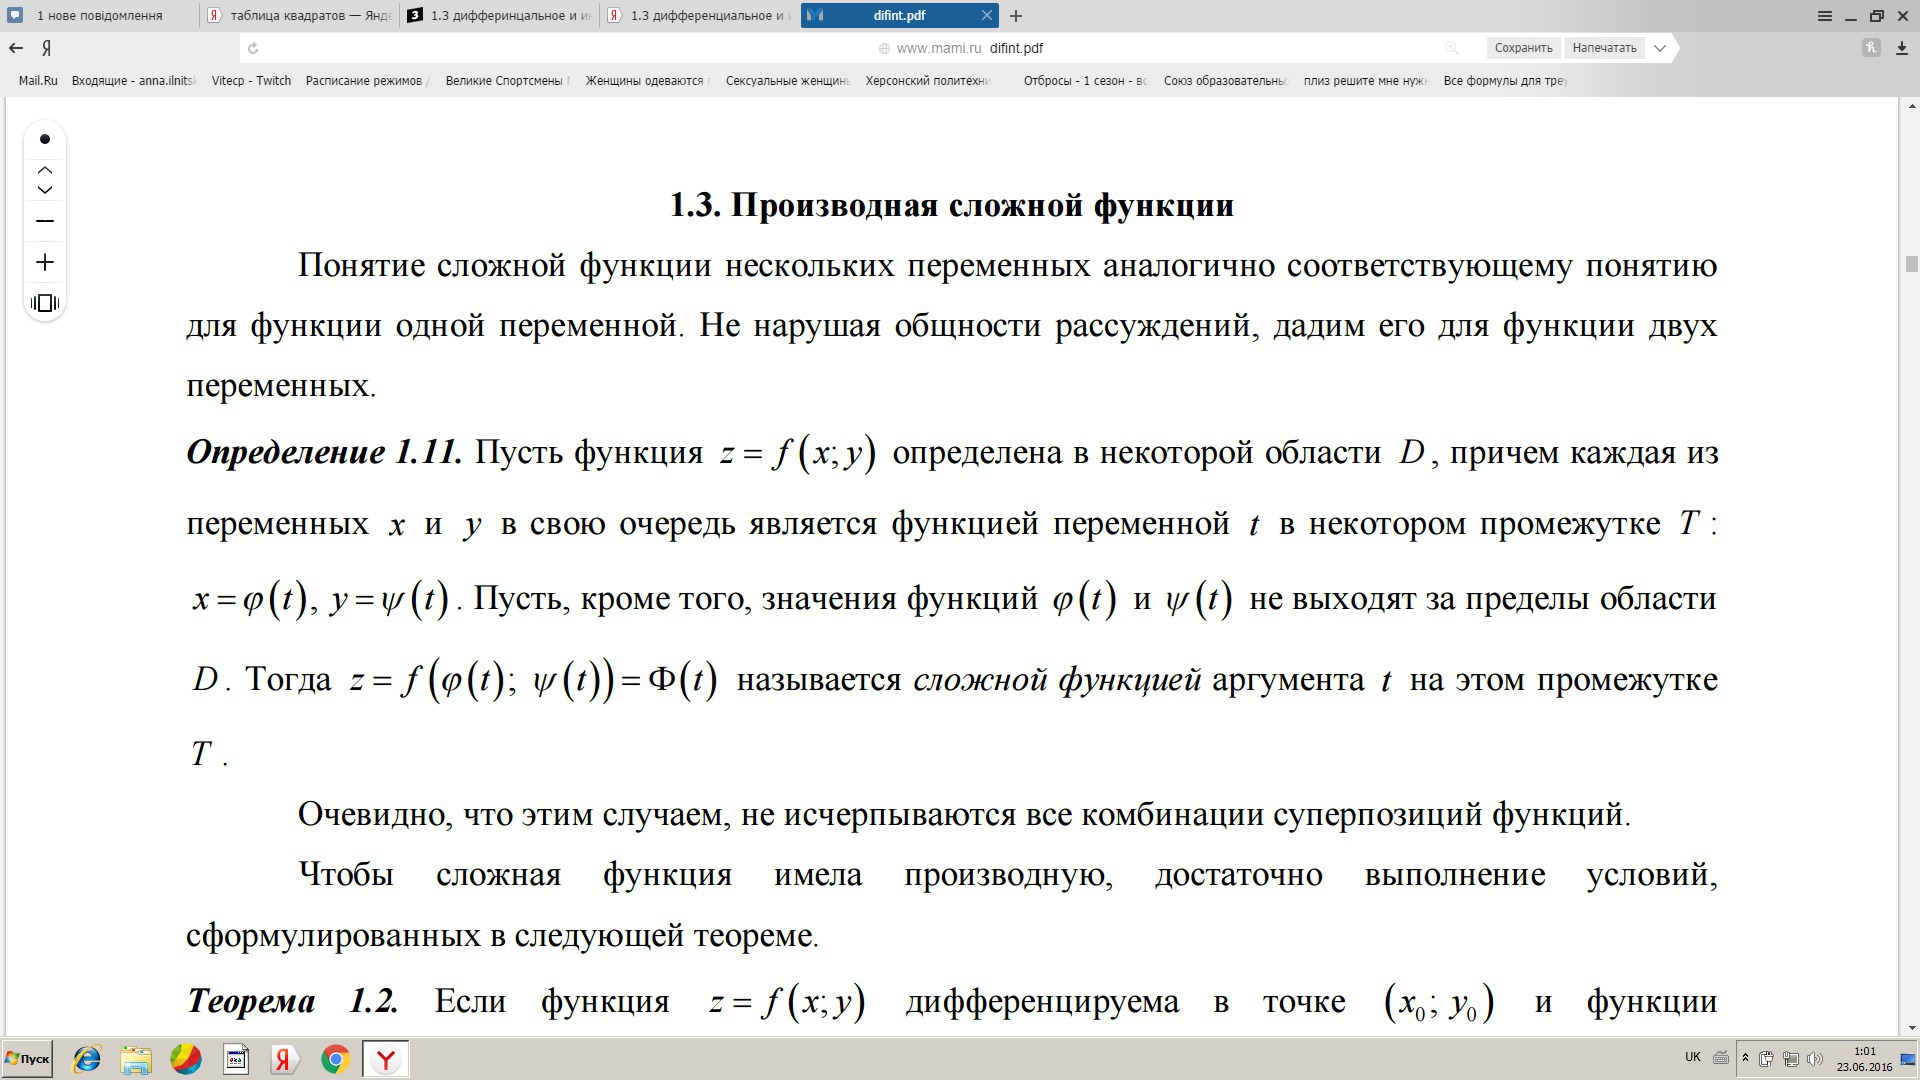
Task: Click the UK language indicator
Action: click(1693, 1057)
